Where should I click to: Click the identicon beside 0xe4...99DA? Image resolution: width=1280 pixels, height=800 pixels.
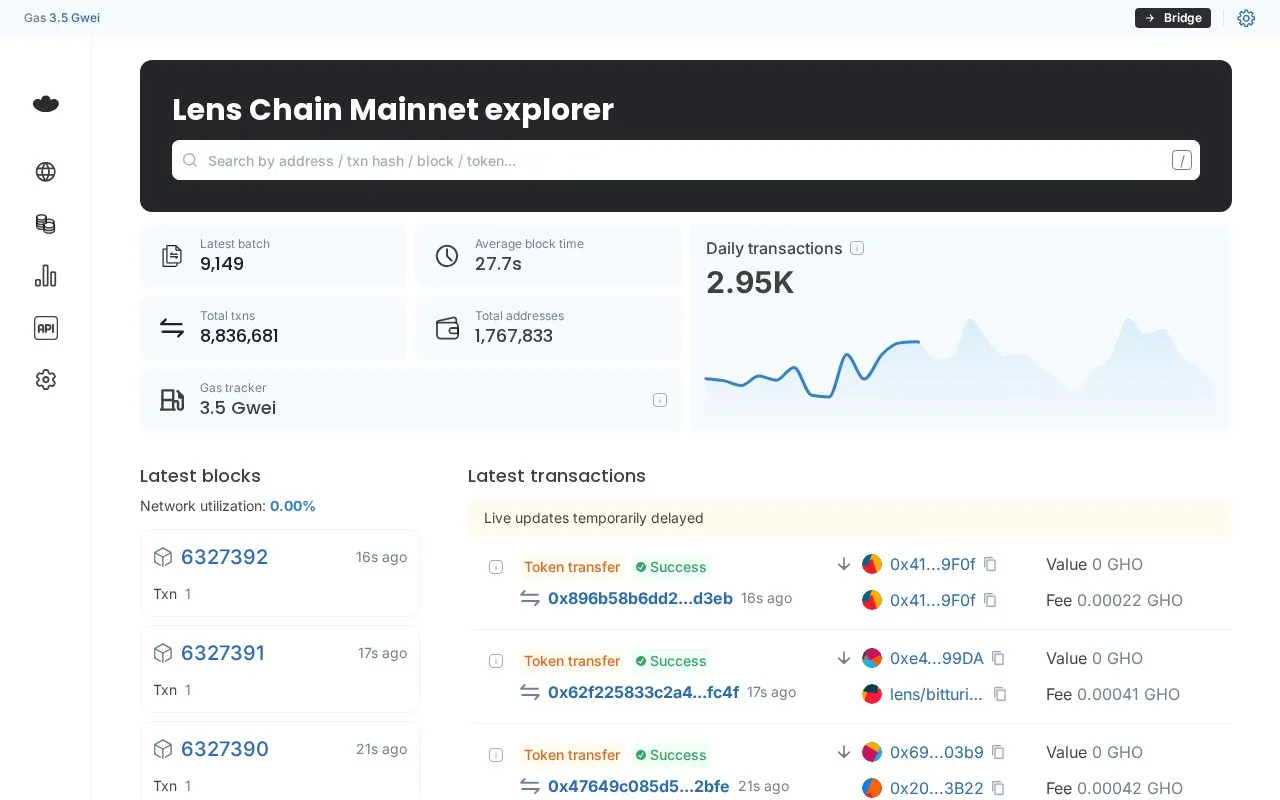(872, 658)
